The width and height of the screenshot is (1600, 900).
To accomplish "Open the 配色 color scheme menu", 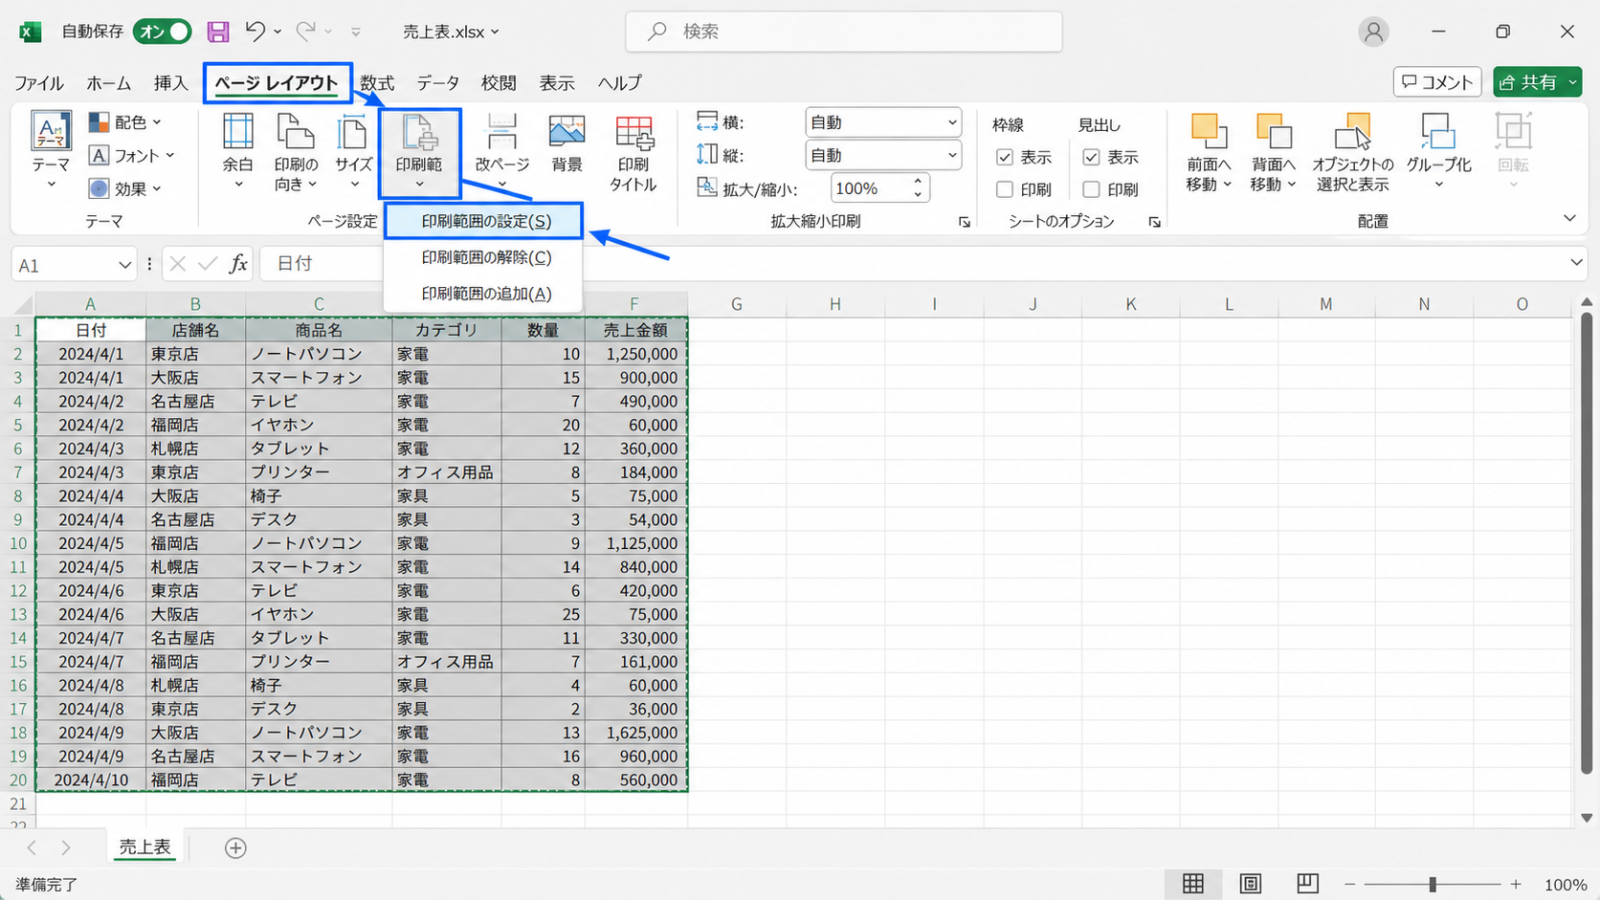I will 125,122.
